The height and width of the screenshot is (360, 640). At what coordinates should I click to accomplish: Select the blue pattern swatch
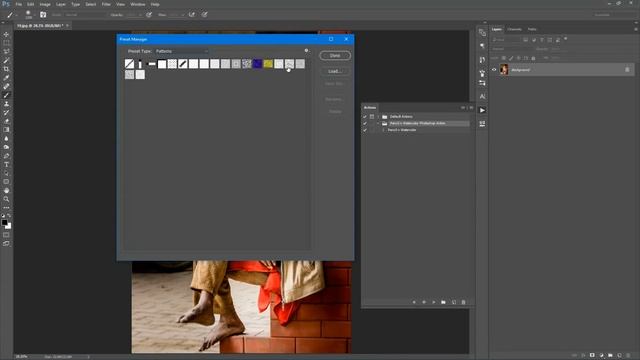[x=258, y=64]
